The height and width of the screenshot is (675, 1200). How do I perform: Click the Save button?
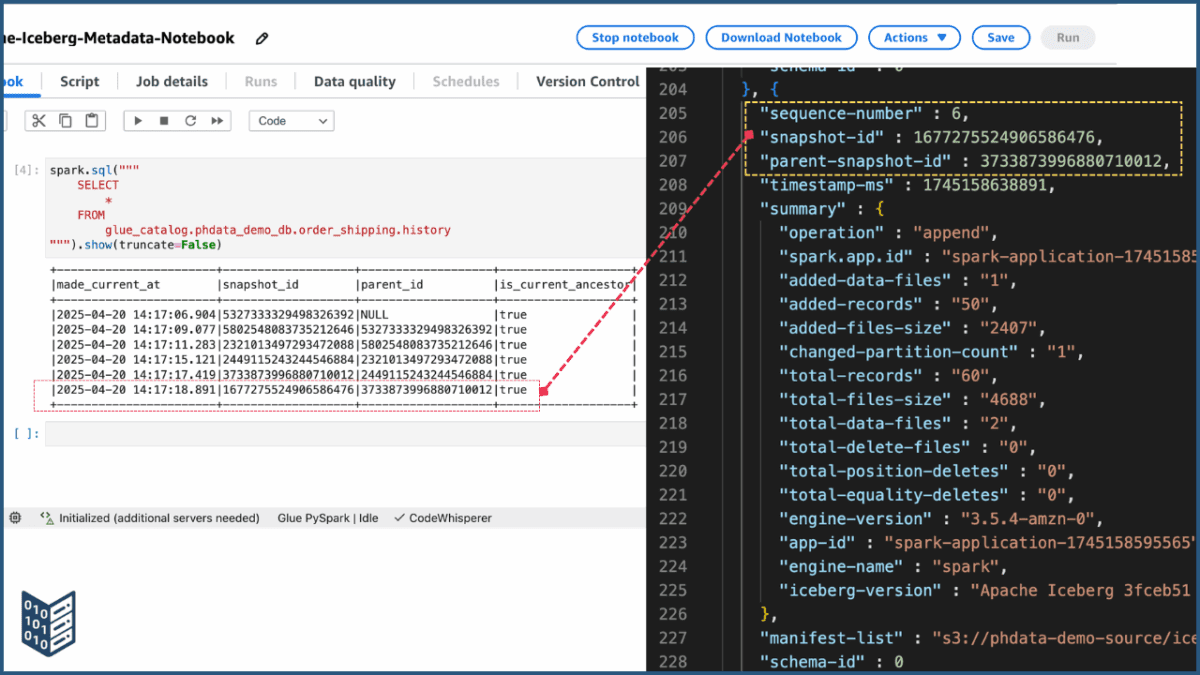click(x=1000, y=37)
